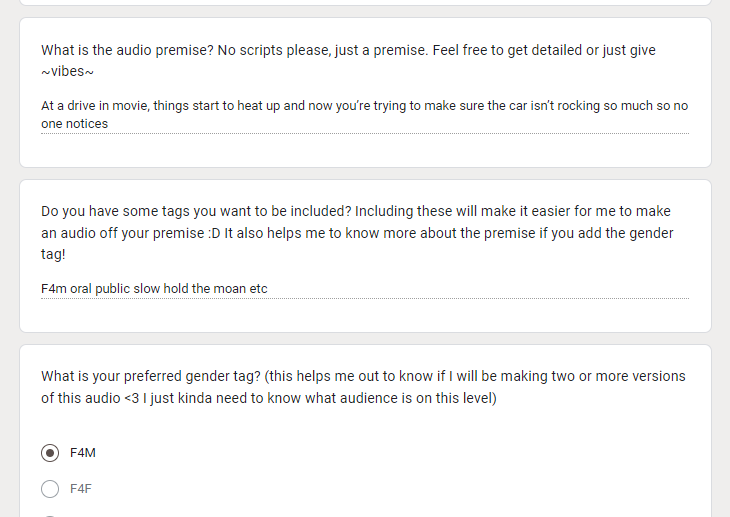
Task: Click the "Do you have some tags" question title
Action: pos(357,232)
